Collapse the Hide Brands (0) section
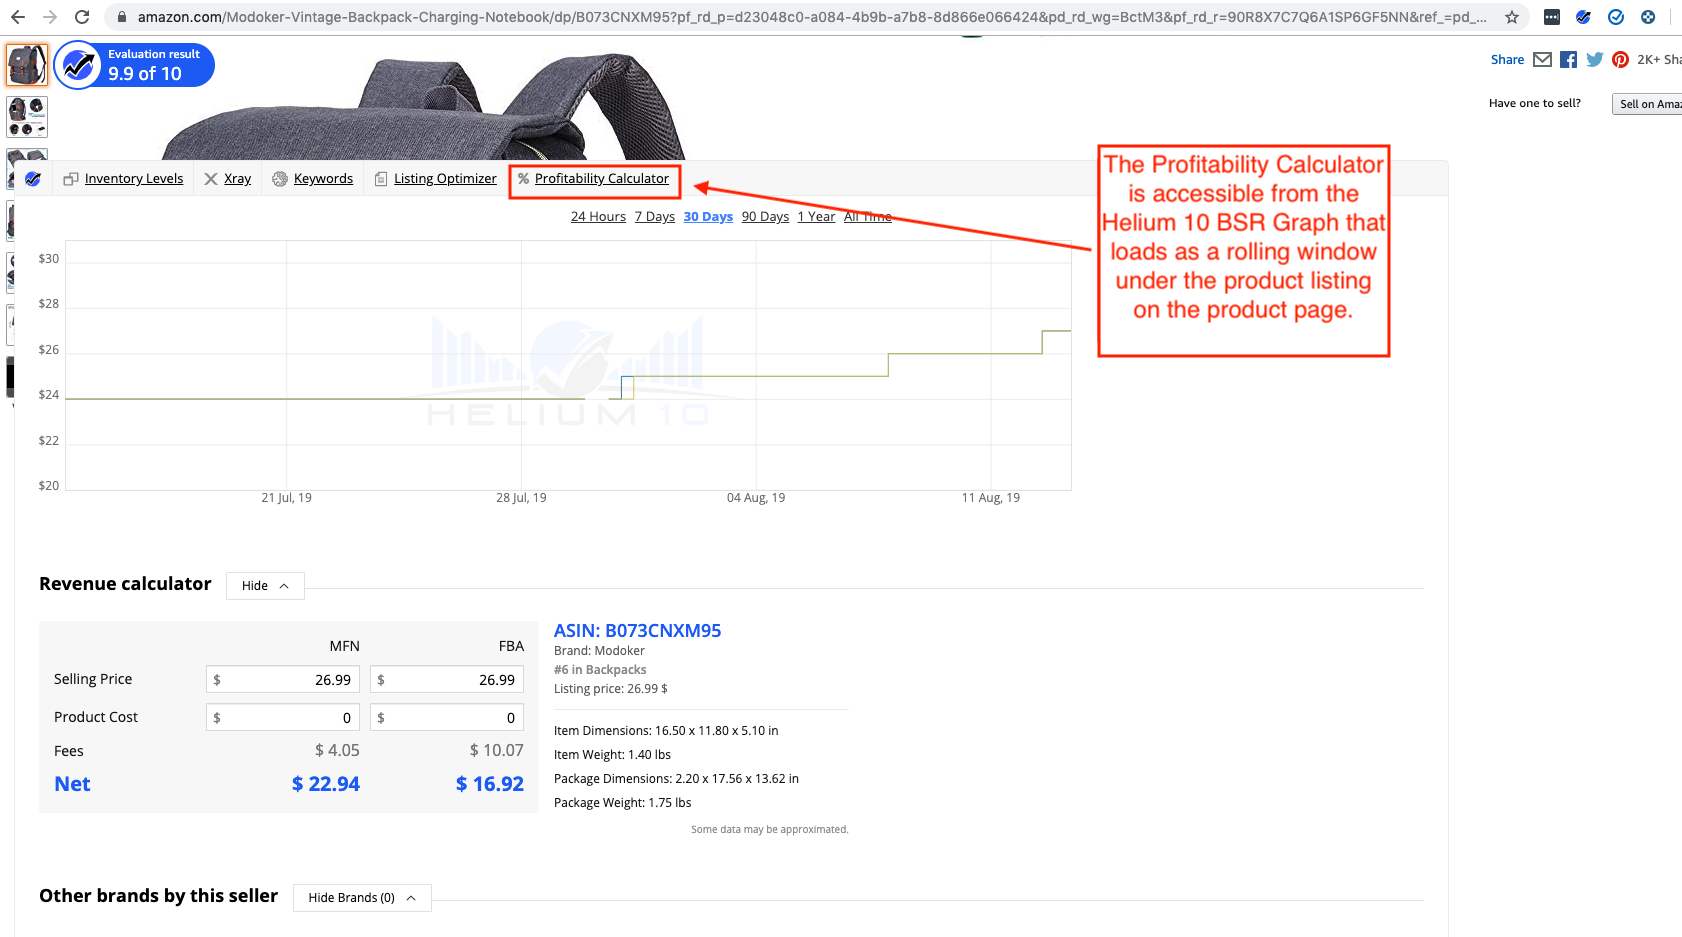The width and height of the screenshot is (1682, 937). point(361,897)
